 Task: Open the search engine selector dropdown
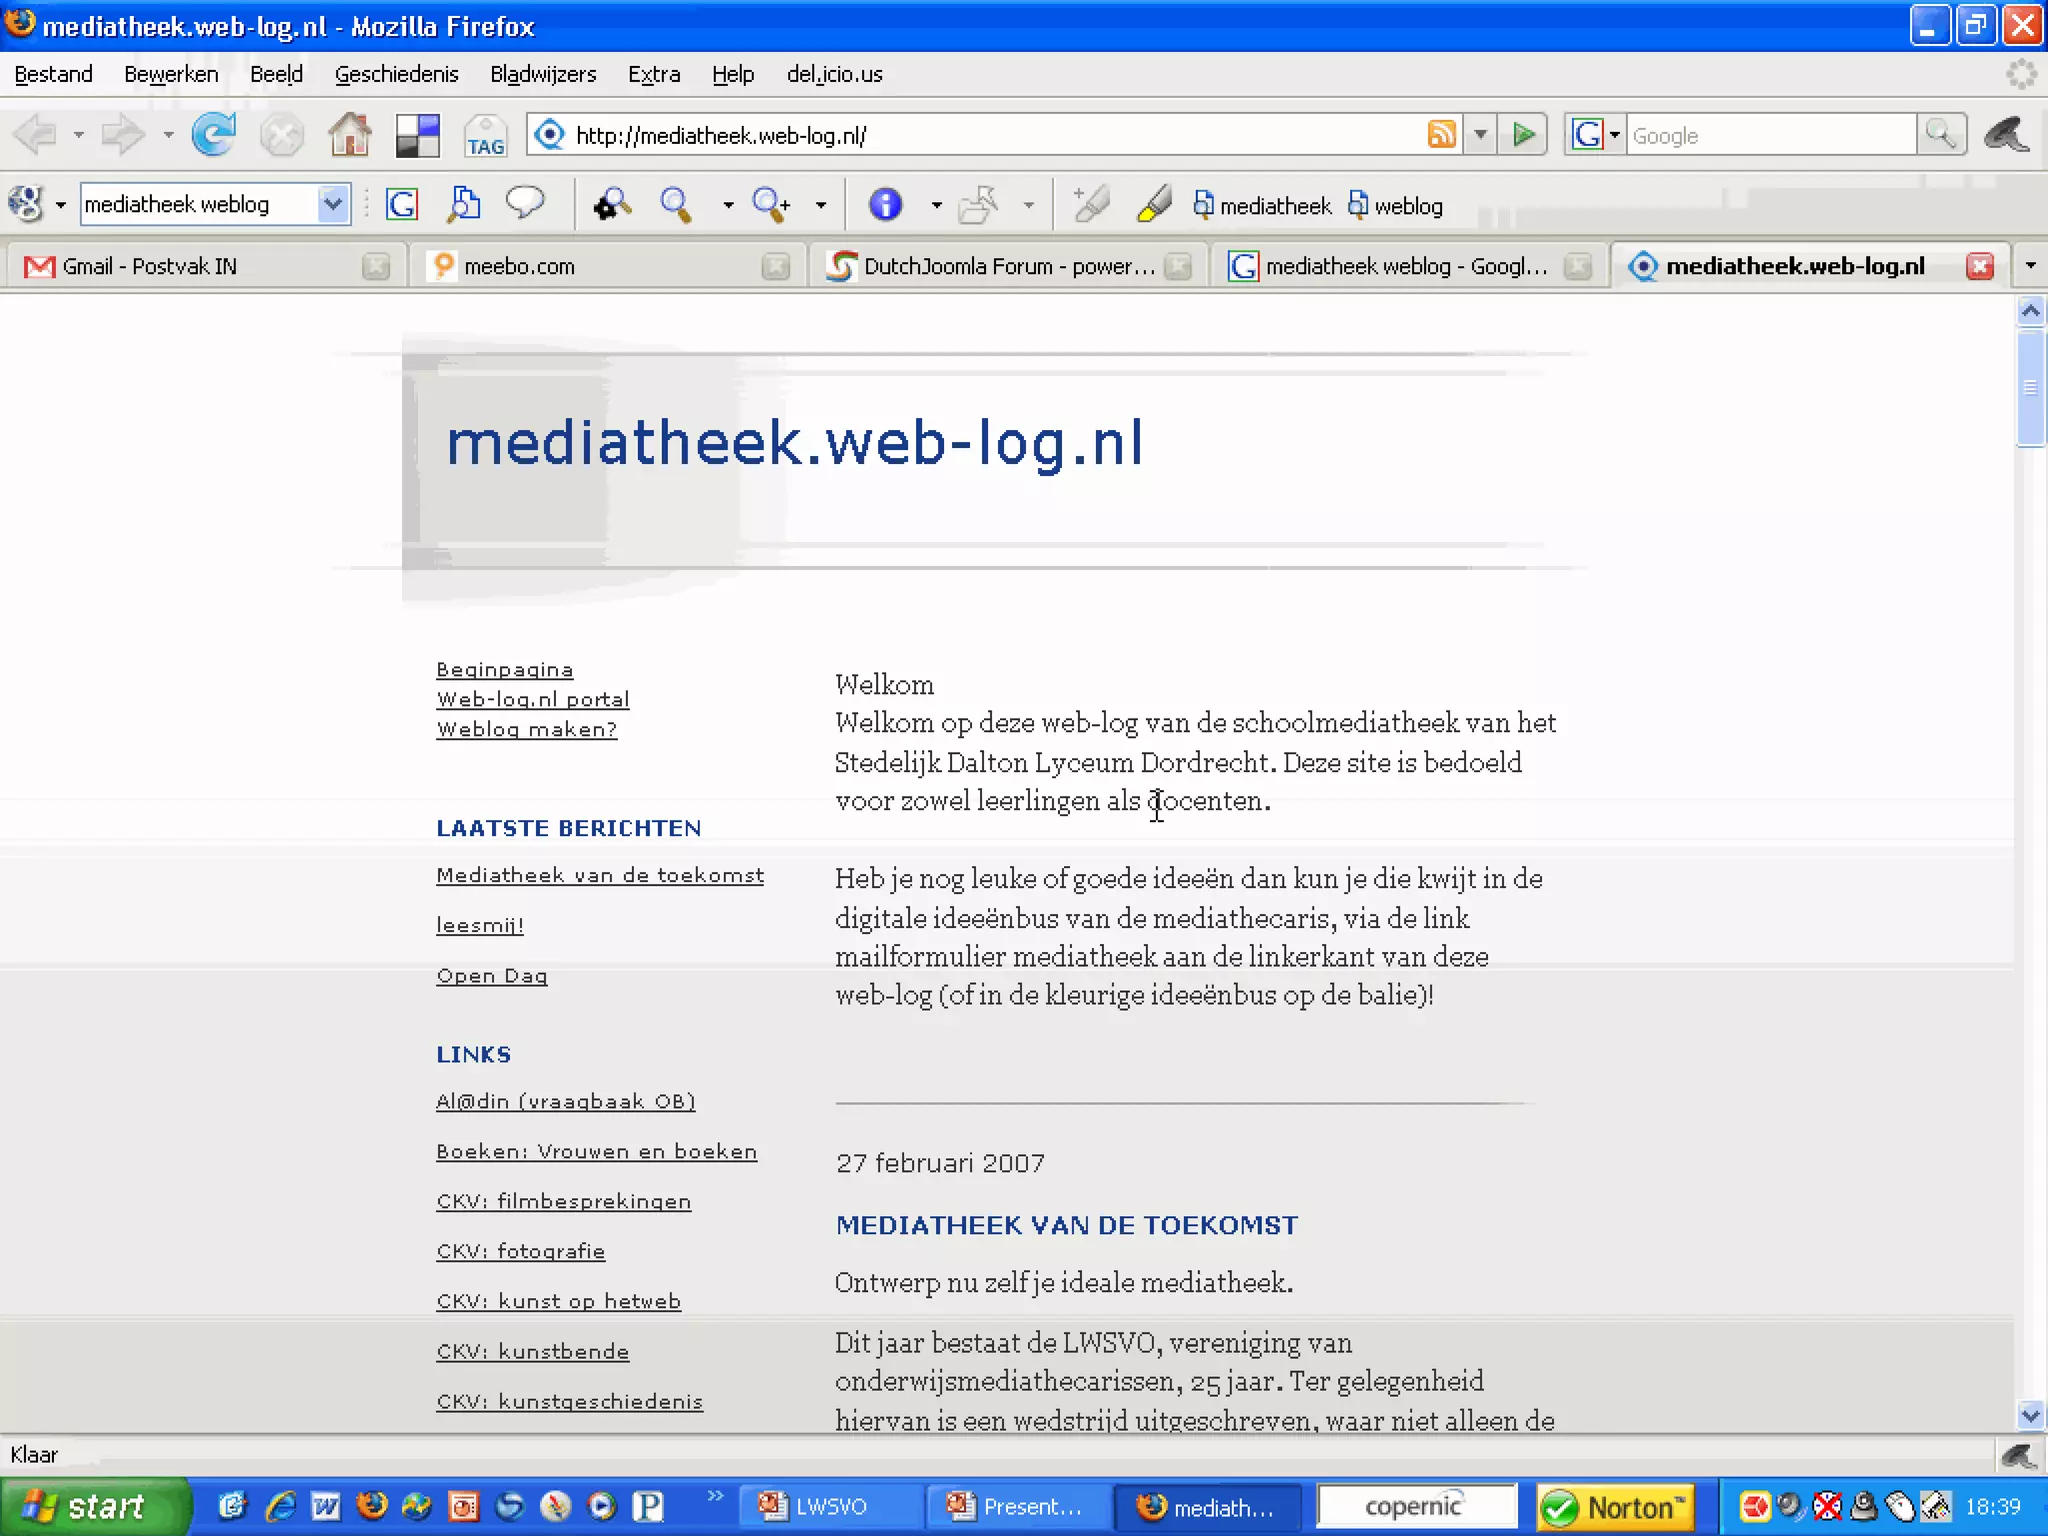pos(1595,134)
